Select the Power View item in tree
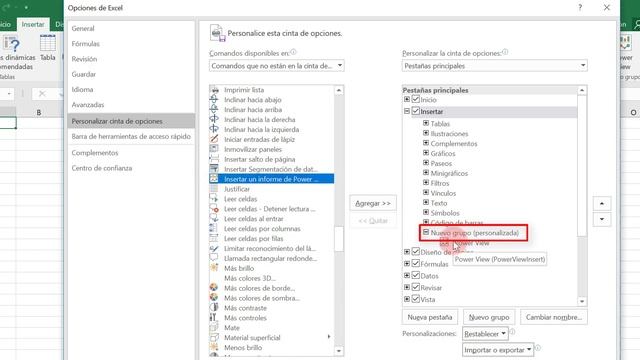This screenshot has height=360, width=640. coord(471,243)
